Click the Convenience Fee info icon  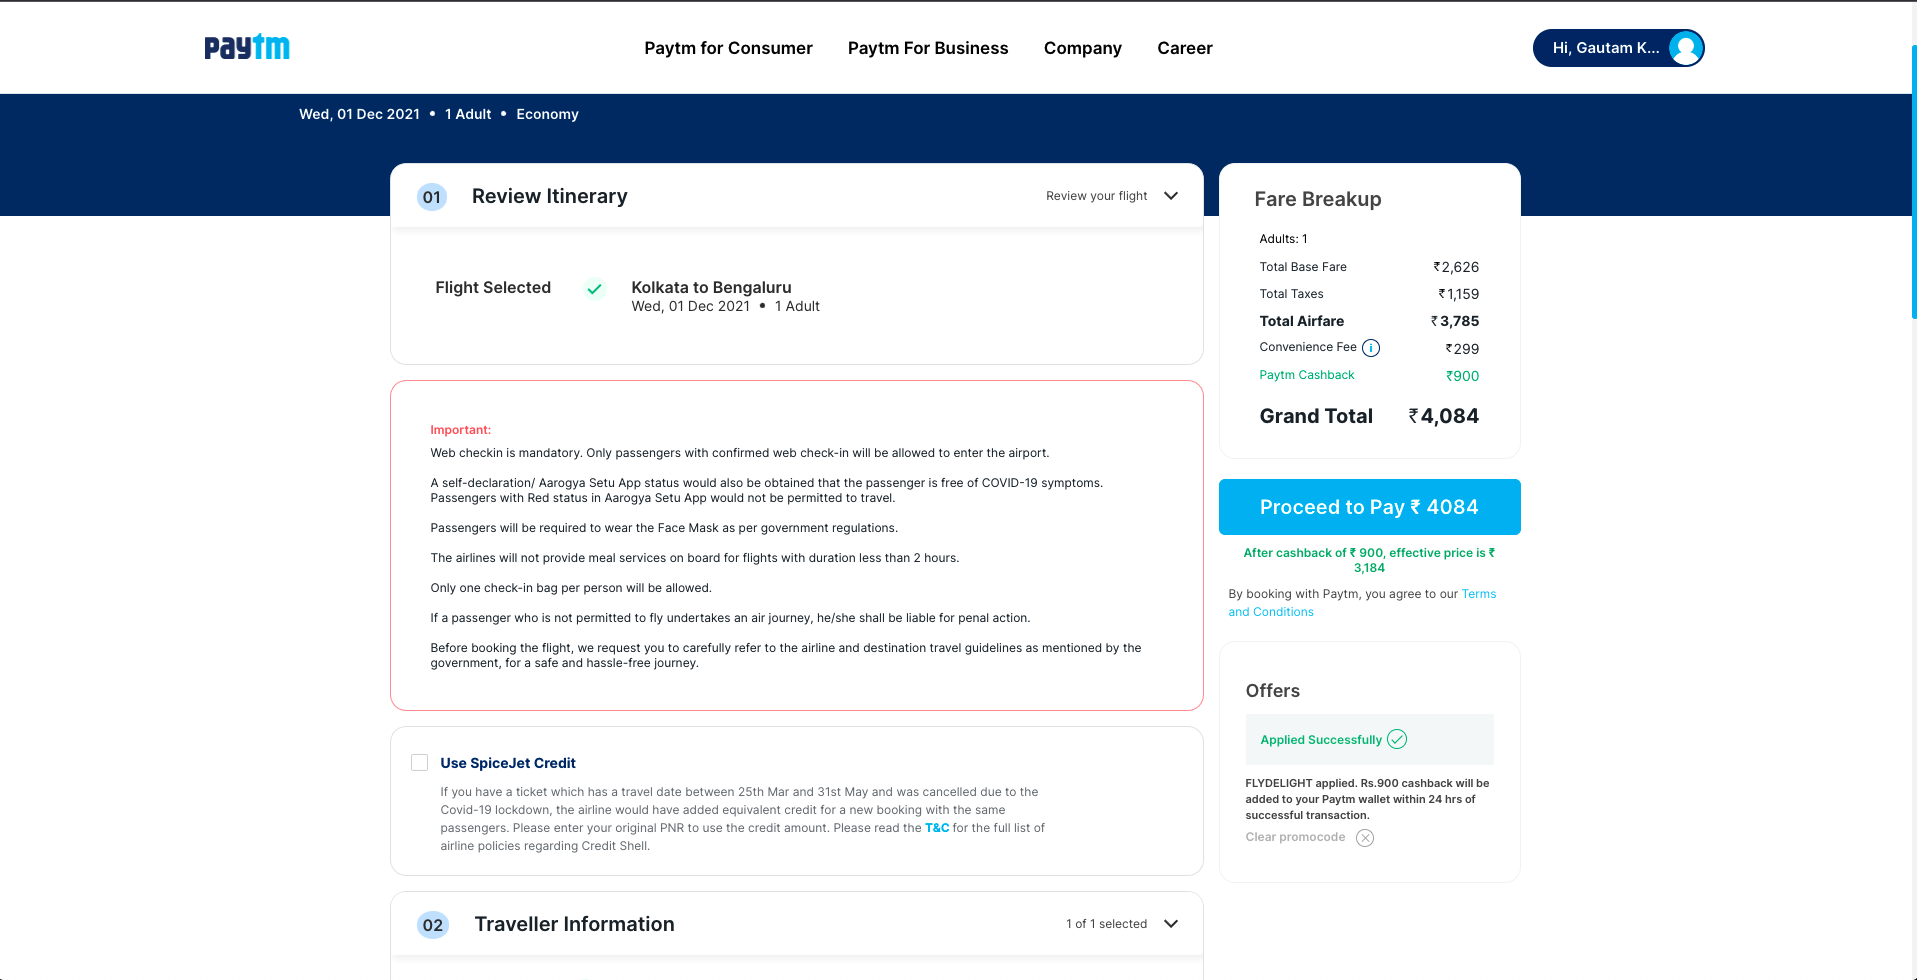(1371, 348)
